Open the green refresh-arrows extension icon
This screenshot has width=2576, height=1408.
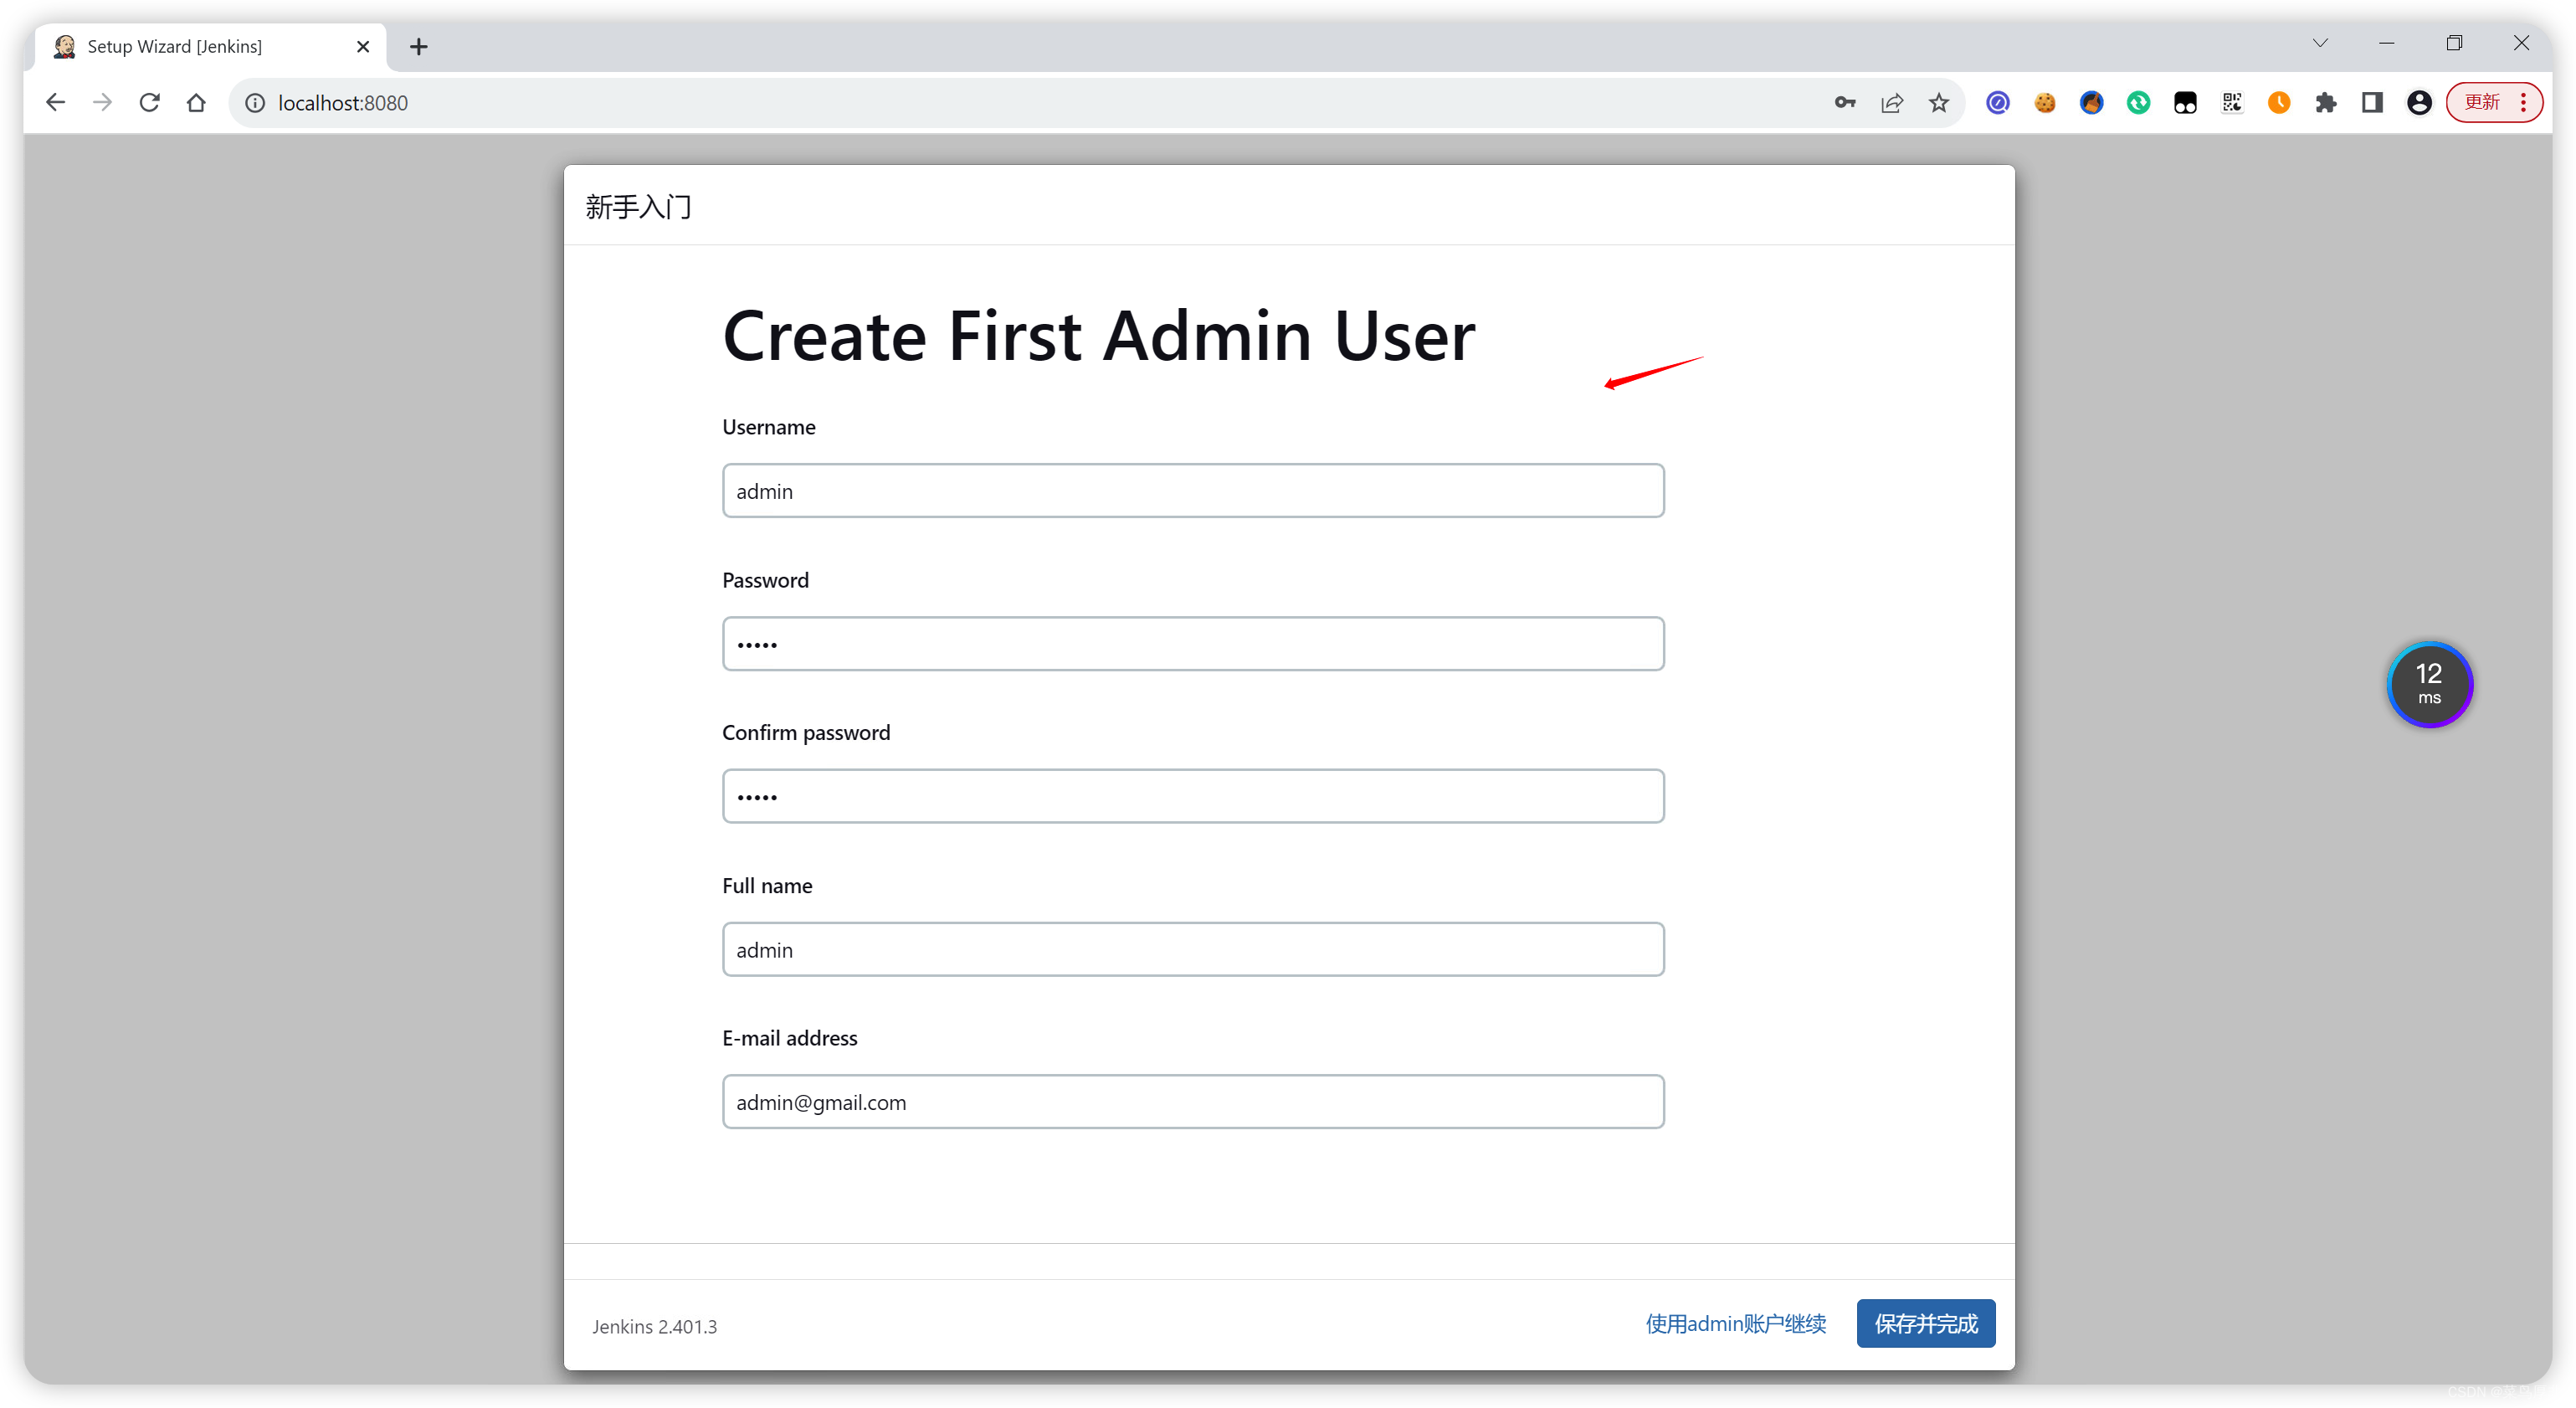click(2139, 102)
